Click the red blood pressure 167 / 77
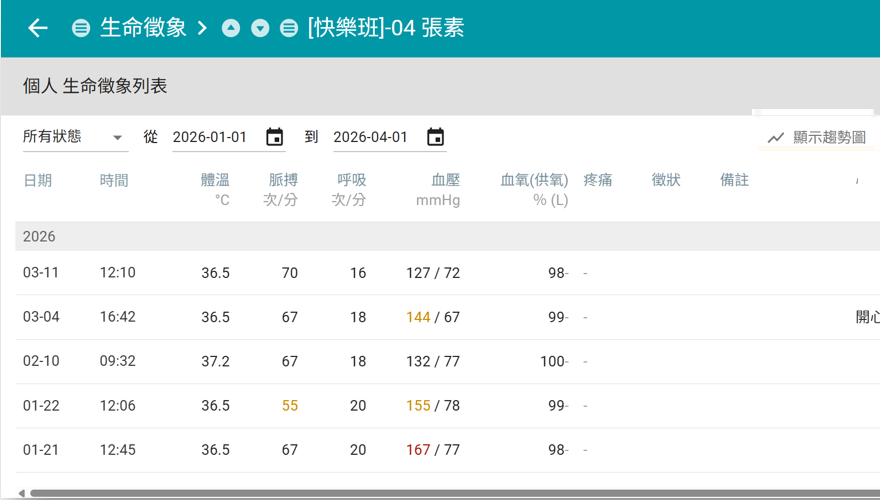 tap(433, 449)
